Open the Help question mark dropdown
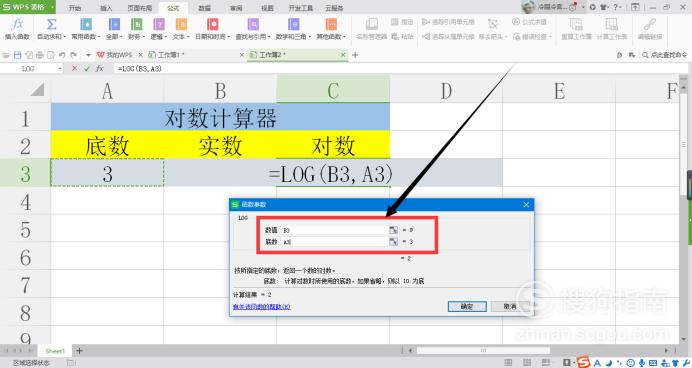This screenshot has height=368, width=692. (617, 7)
